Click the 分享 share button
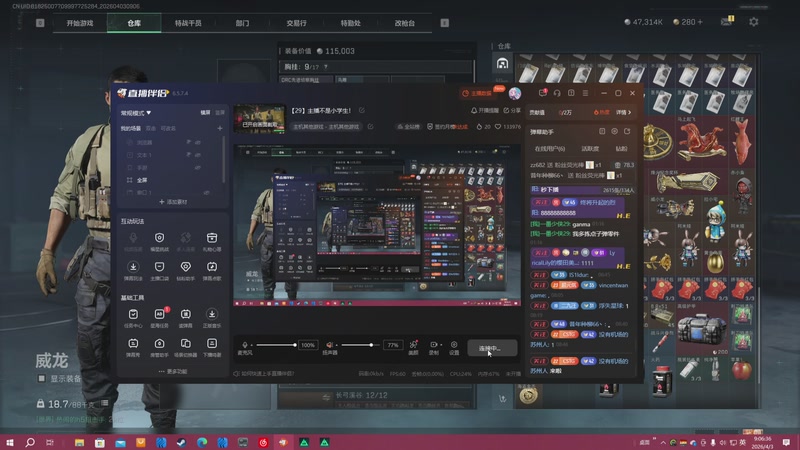Image resolution: width=800 pixels, height=450 pixels. (x=512, y=110)
